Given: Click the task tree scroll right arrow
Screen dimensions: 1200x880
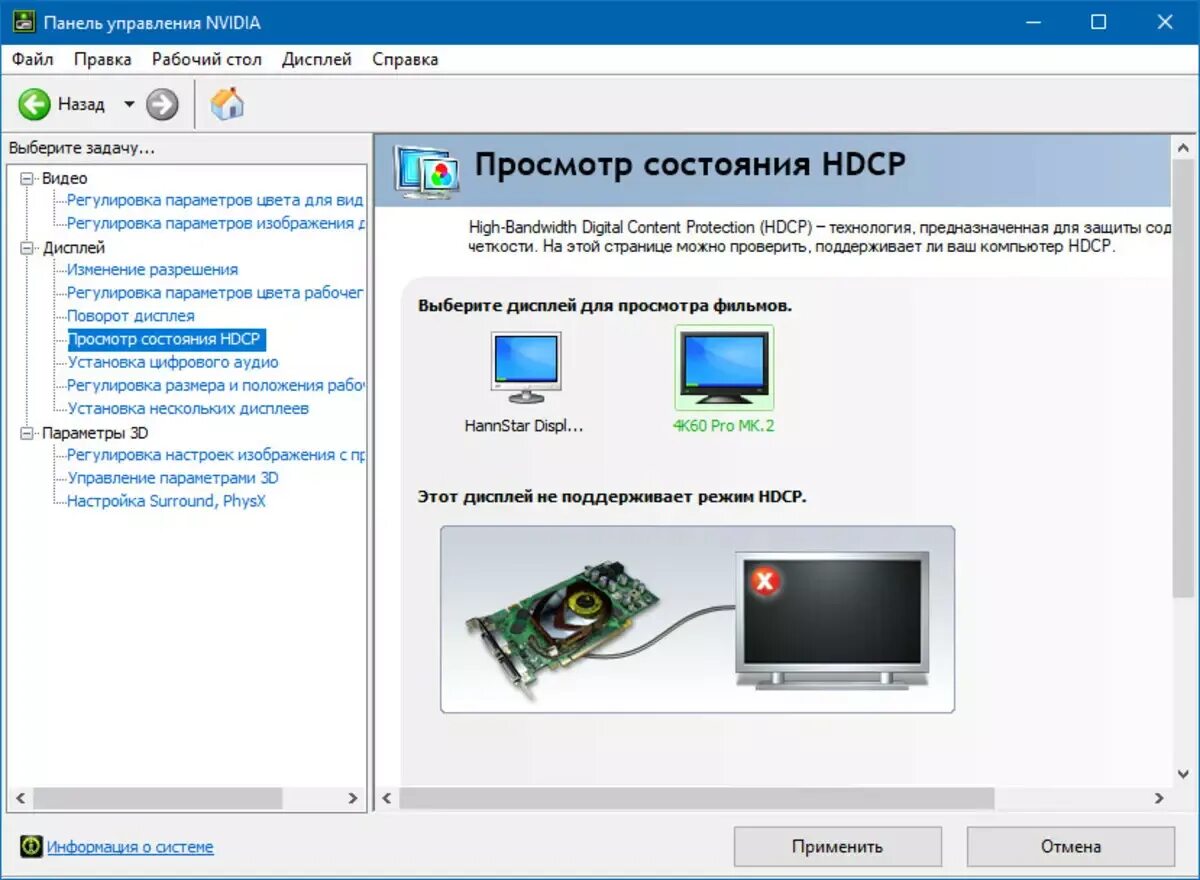Looking at the screenshot, I should (x=352, y=798).
